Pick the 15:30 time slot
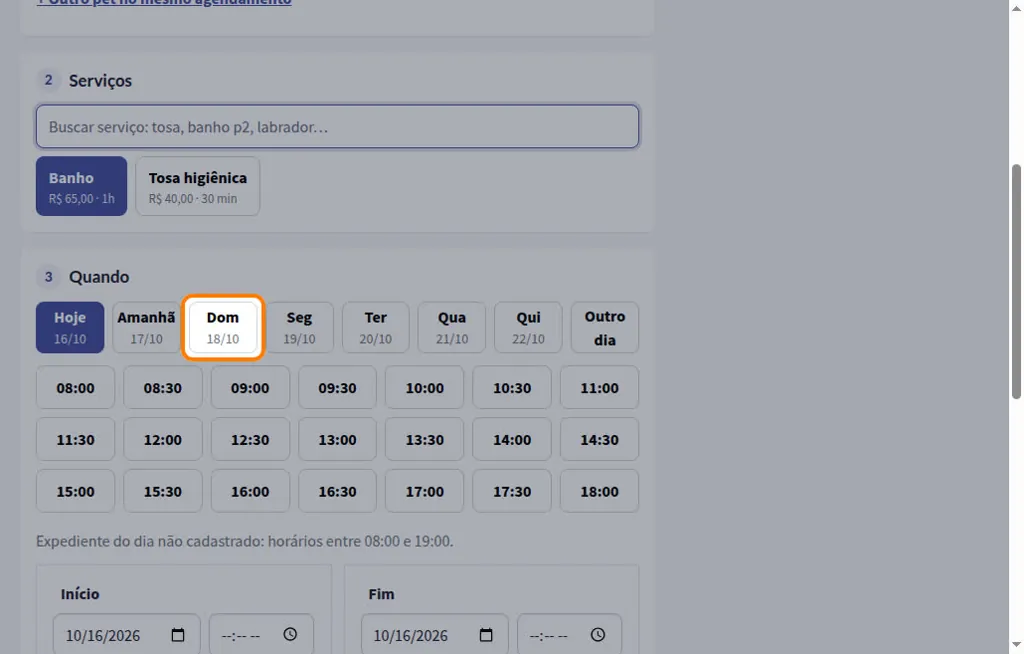1024x654 pixels. click(163, 491)
